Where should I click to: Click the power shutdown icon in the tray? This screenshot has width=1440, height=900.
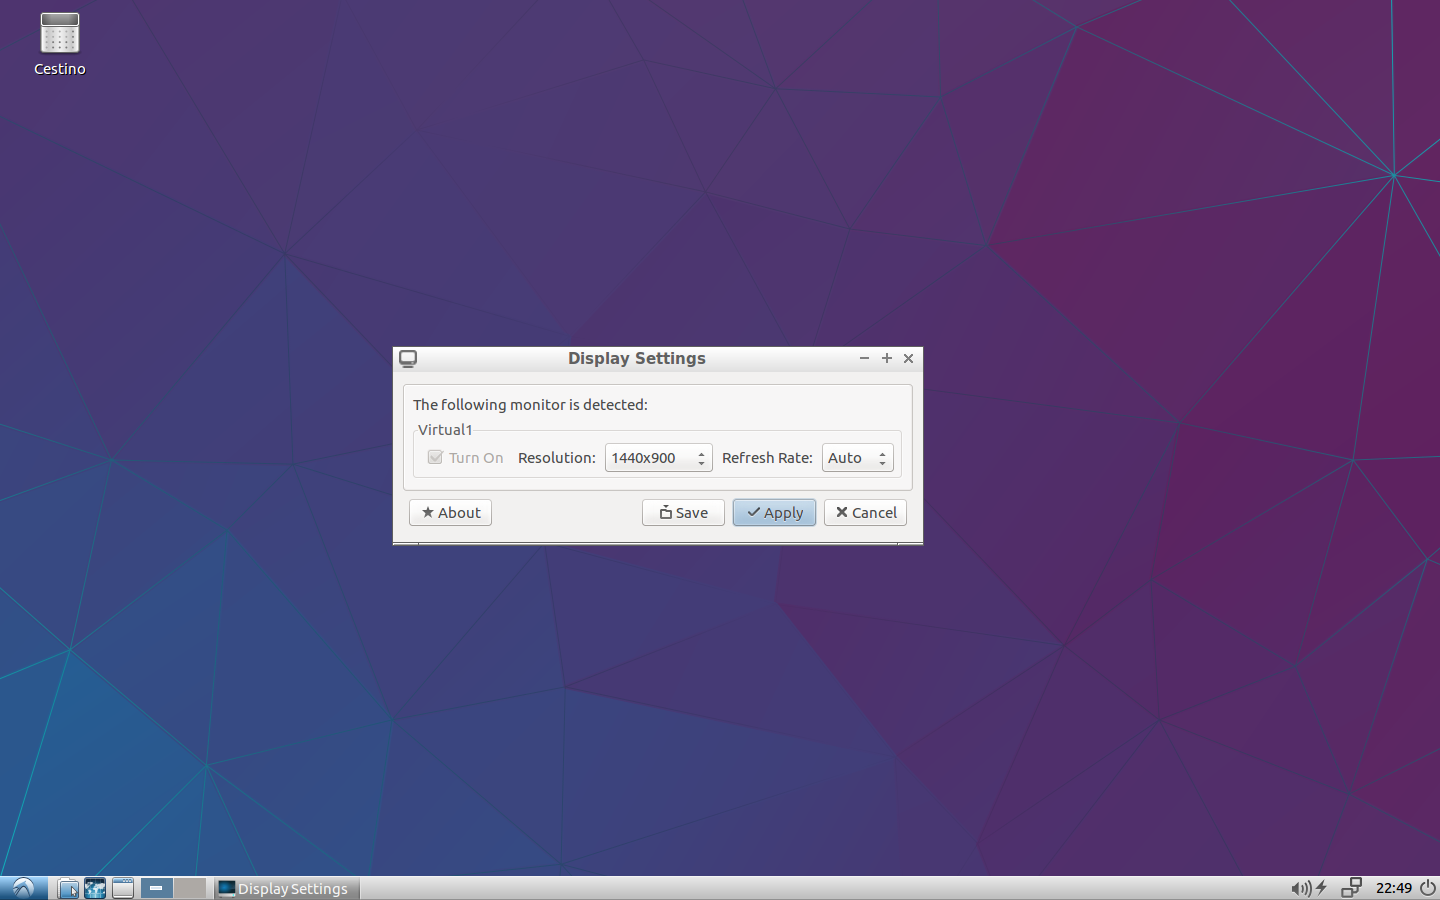point(1428,888)
